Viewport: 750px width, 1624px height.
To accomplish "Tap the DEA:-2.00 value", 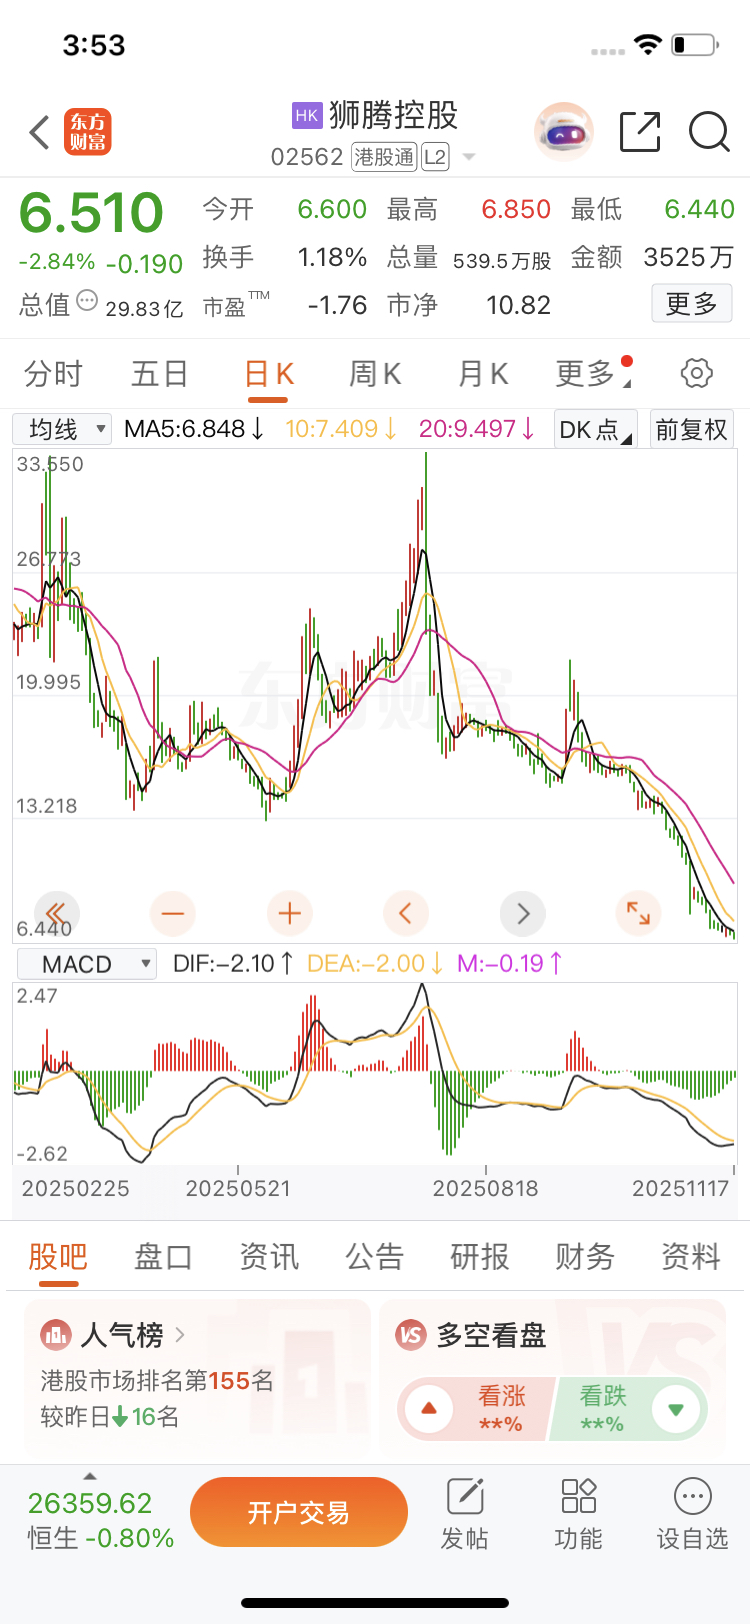I will (x=375, y=964).
